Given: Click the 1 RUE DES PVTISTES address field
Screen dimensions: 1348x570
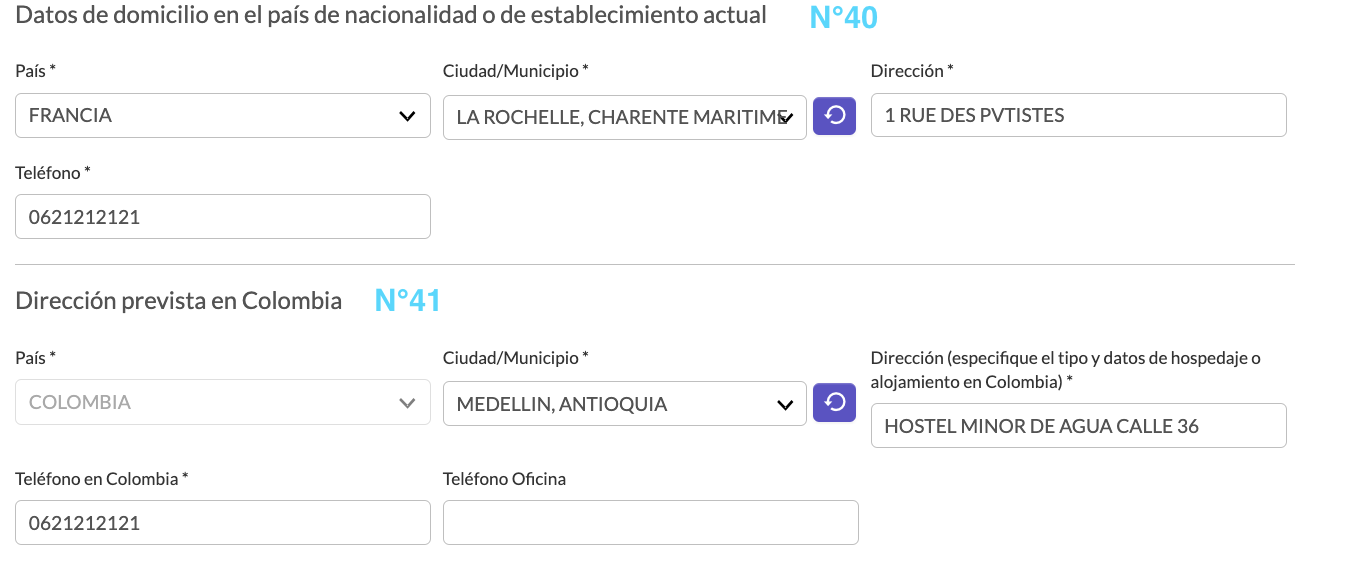Looking at the screenshot, I should tap(1079, 115).
